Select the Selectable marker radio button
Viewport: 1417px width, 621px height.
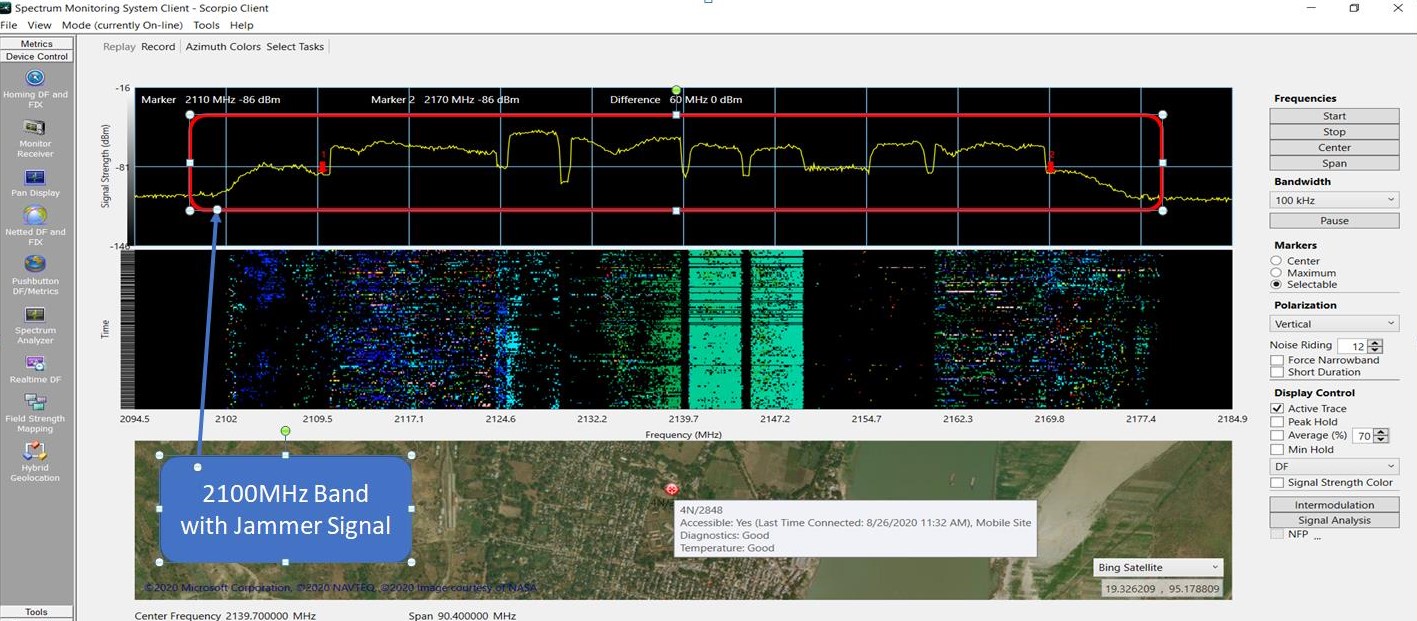[1276, 285]
